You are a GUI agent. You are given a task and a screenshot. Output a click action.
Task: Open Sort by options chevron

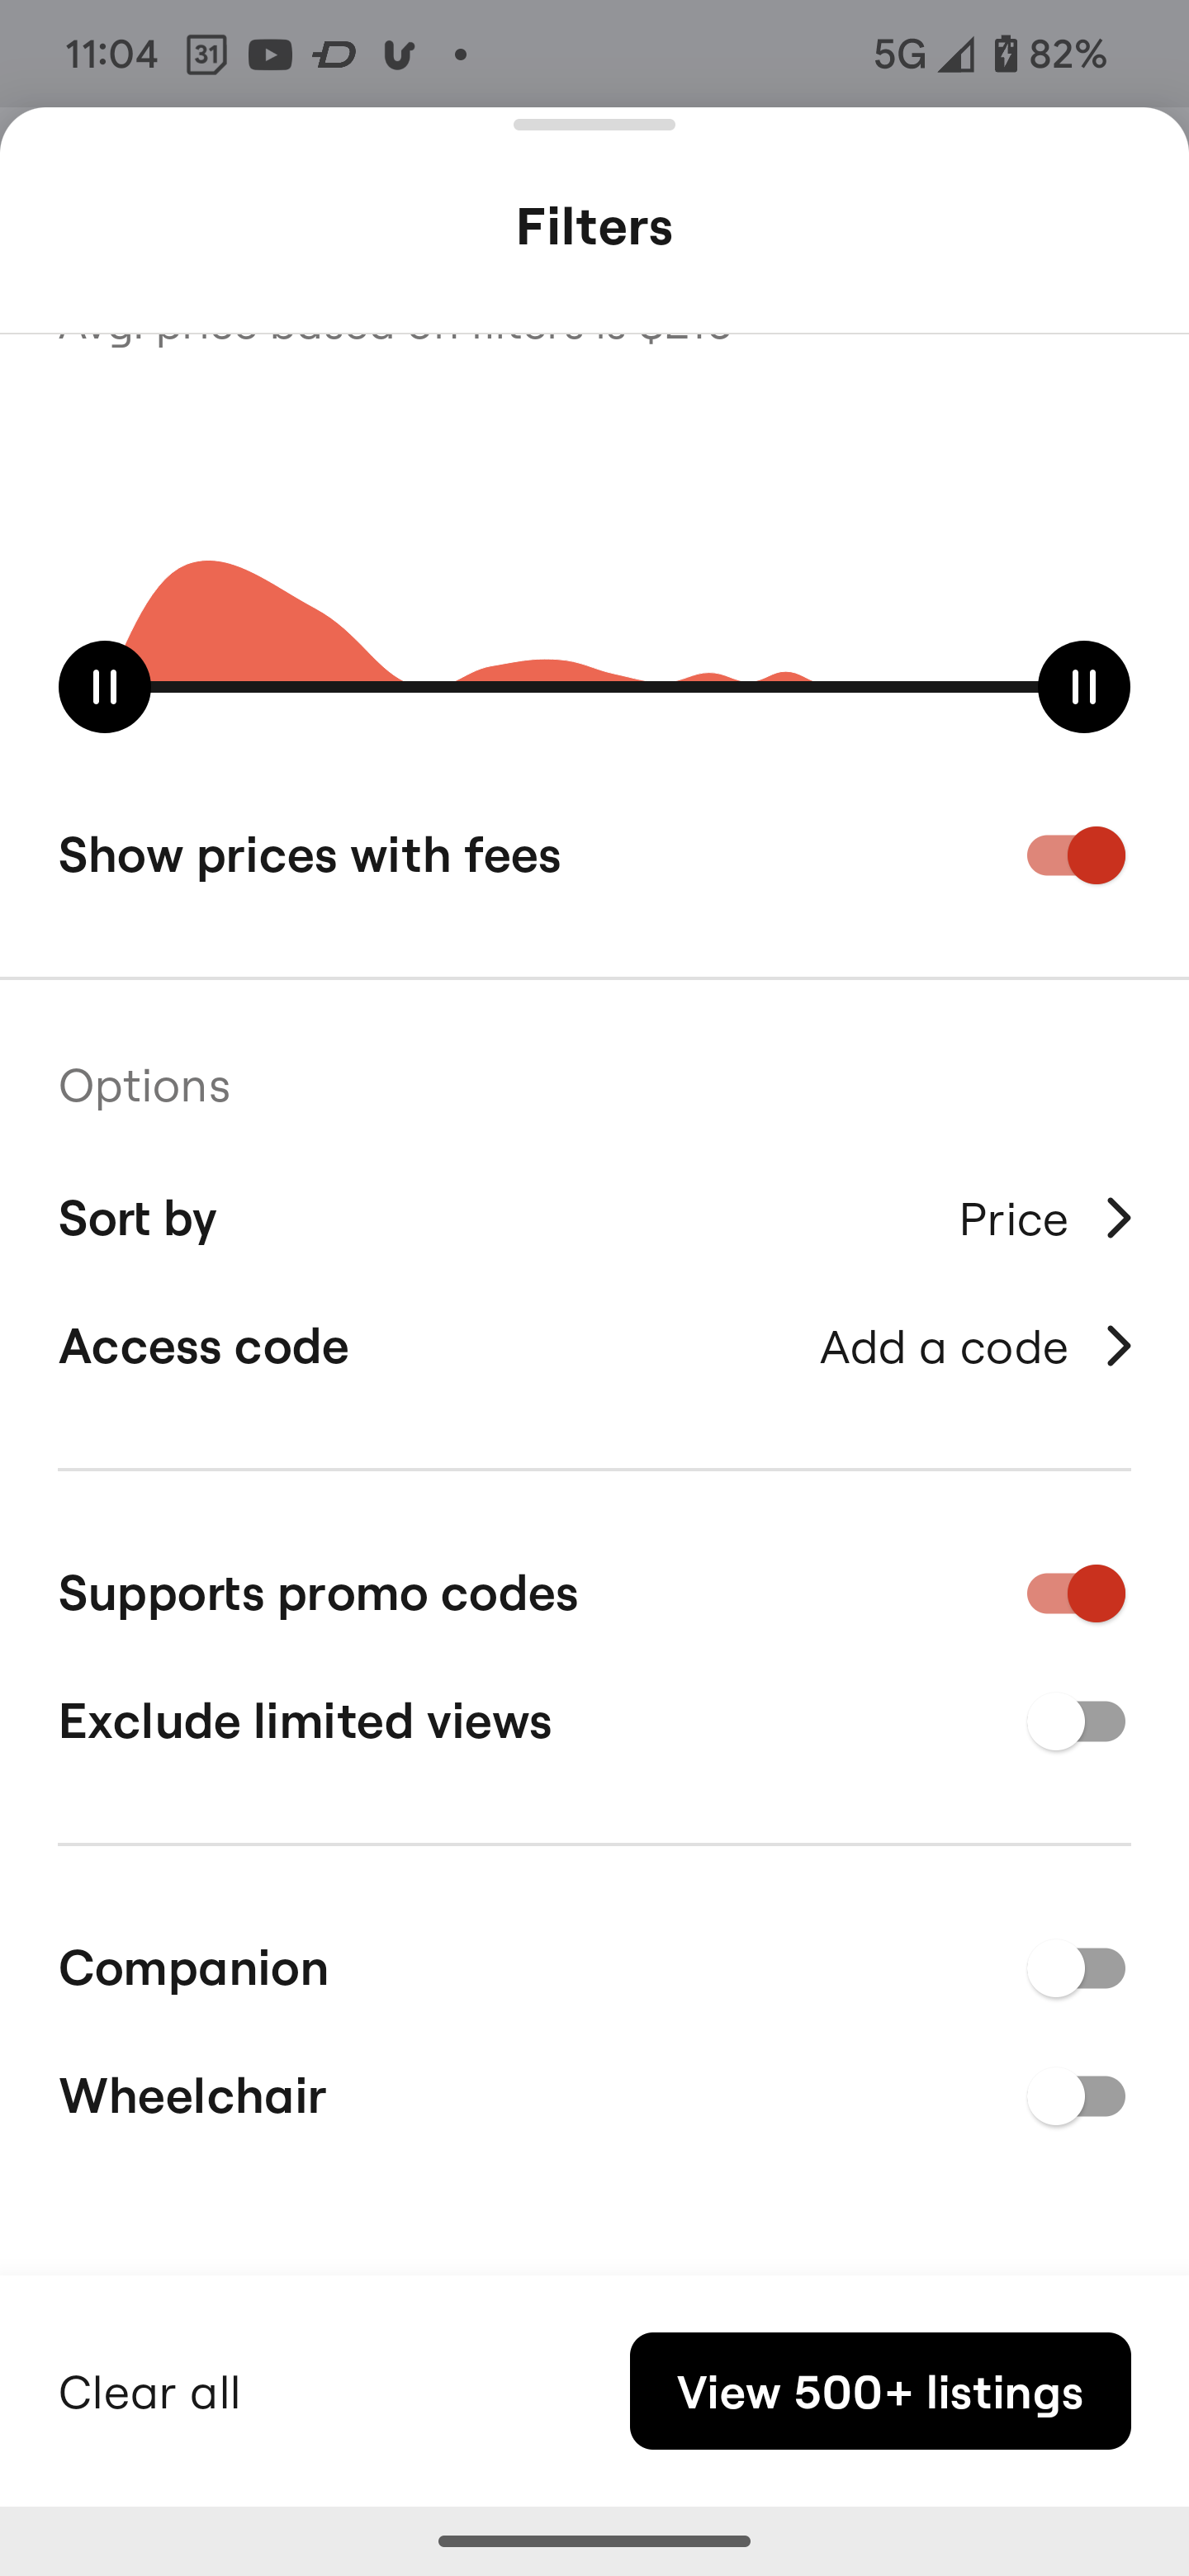1118,1218
